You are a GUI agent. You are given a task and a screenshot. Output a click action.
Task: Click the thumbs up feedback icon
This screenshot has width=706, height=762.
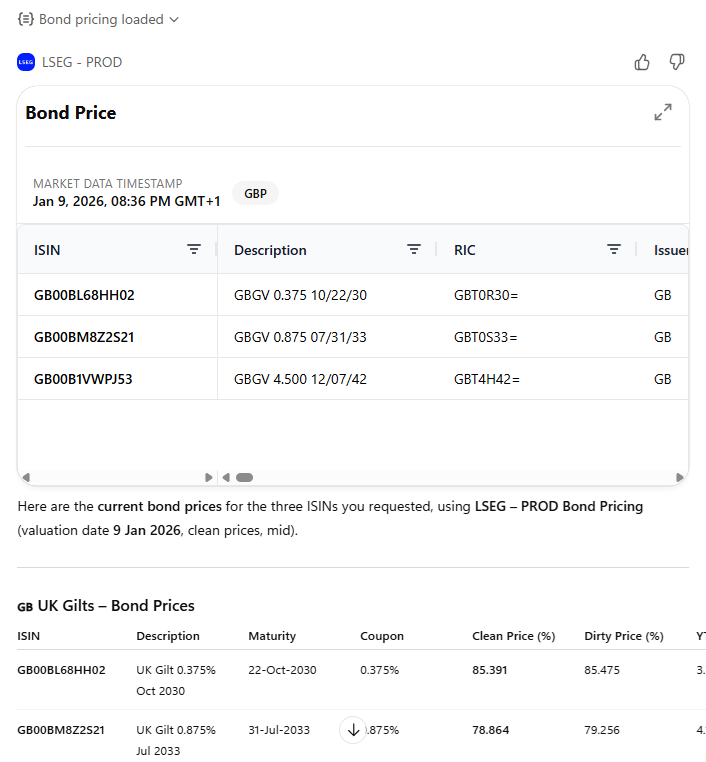(642, 62)
